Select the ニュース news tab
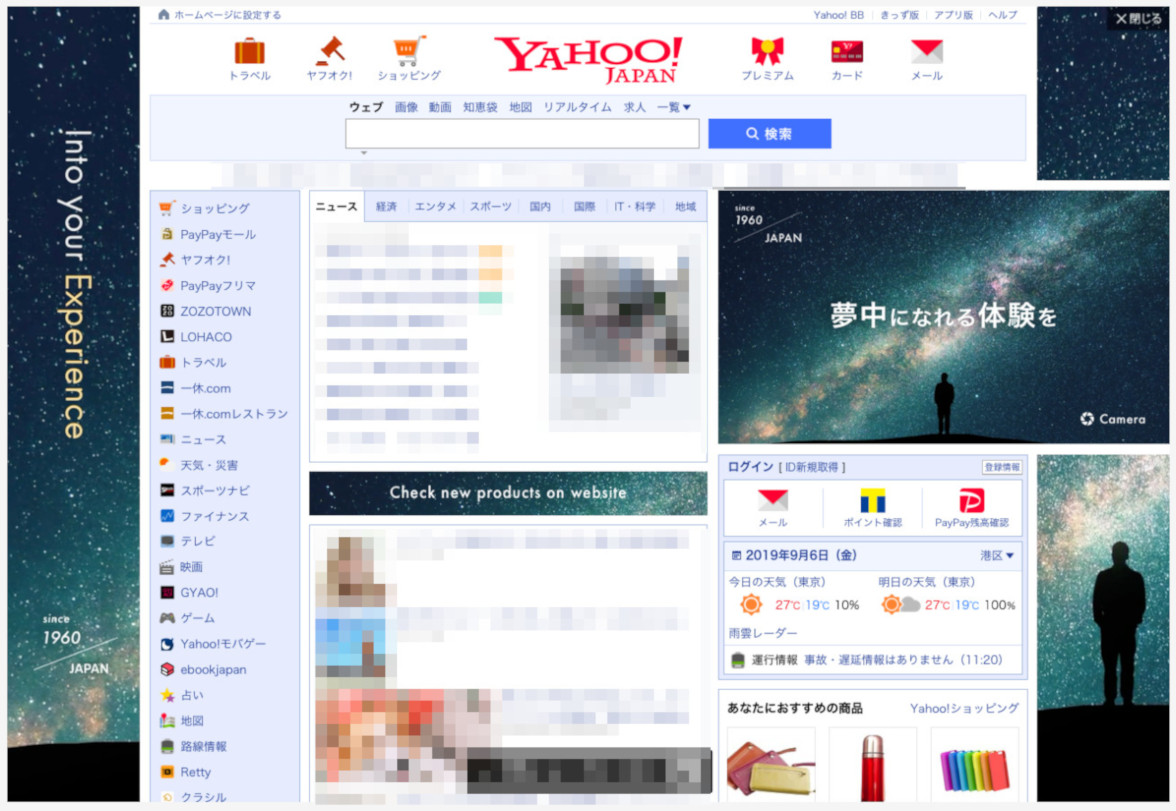The height and width of the screenshot is (811, 1176). point(336,206)
